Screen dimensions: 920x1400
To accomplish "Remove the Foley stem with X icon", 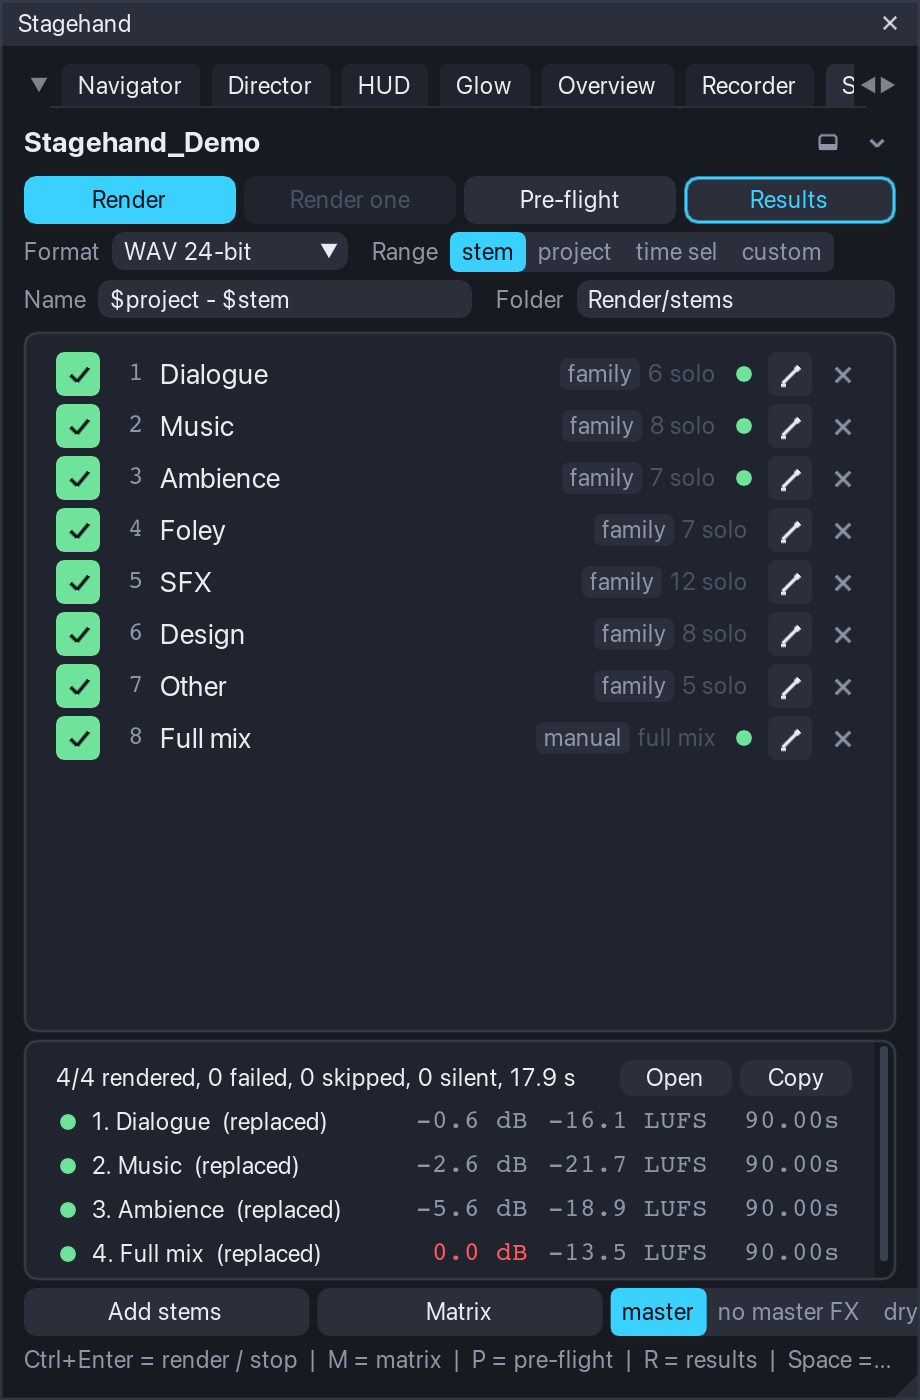I will click(x=843, y=531).
